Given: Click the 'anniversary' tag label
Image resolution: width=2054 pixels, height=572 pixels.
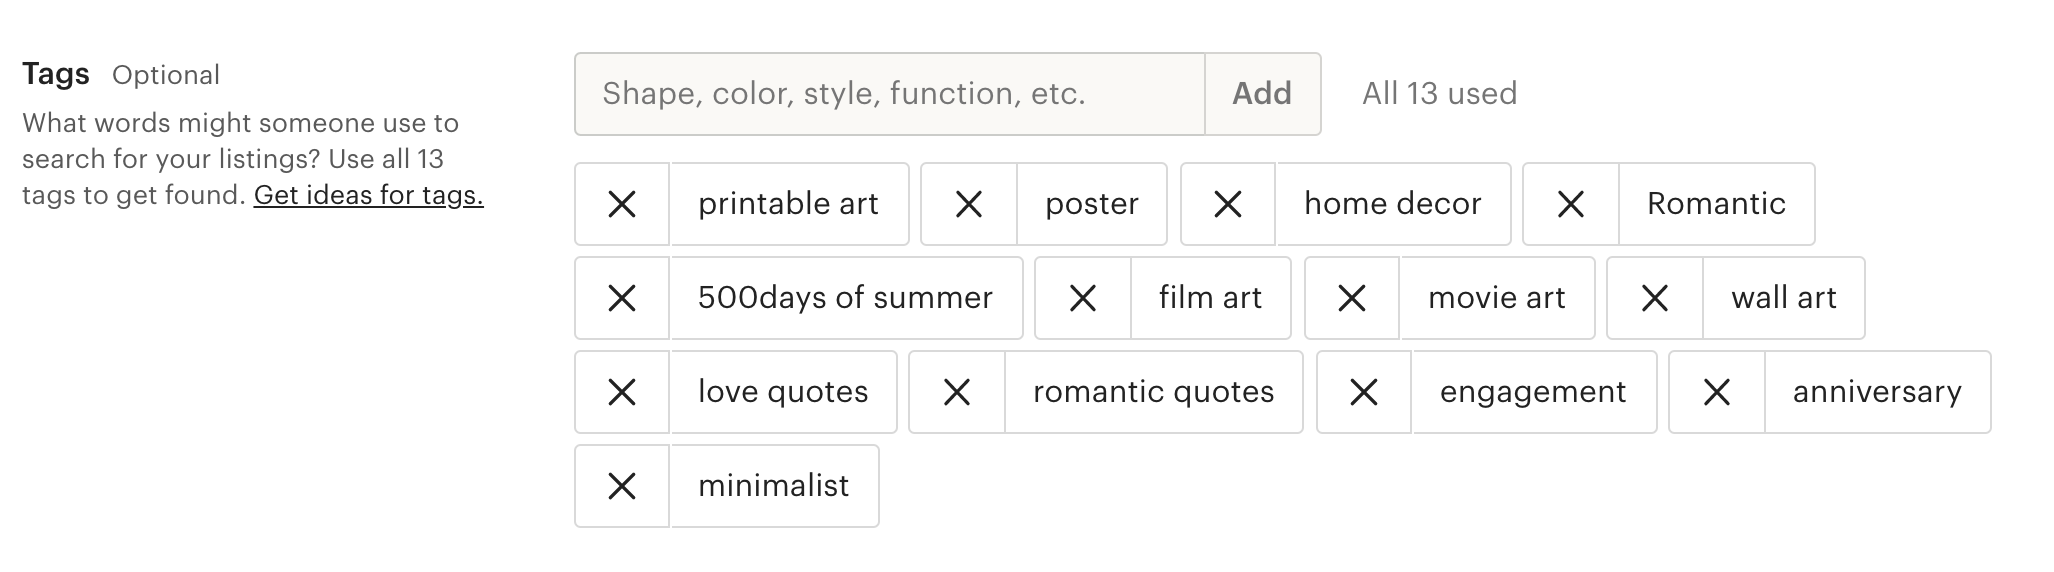Looking at the screenshot, I should pyautogui.click(x=1877, y=392).
